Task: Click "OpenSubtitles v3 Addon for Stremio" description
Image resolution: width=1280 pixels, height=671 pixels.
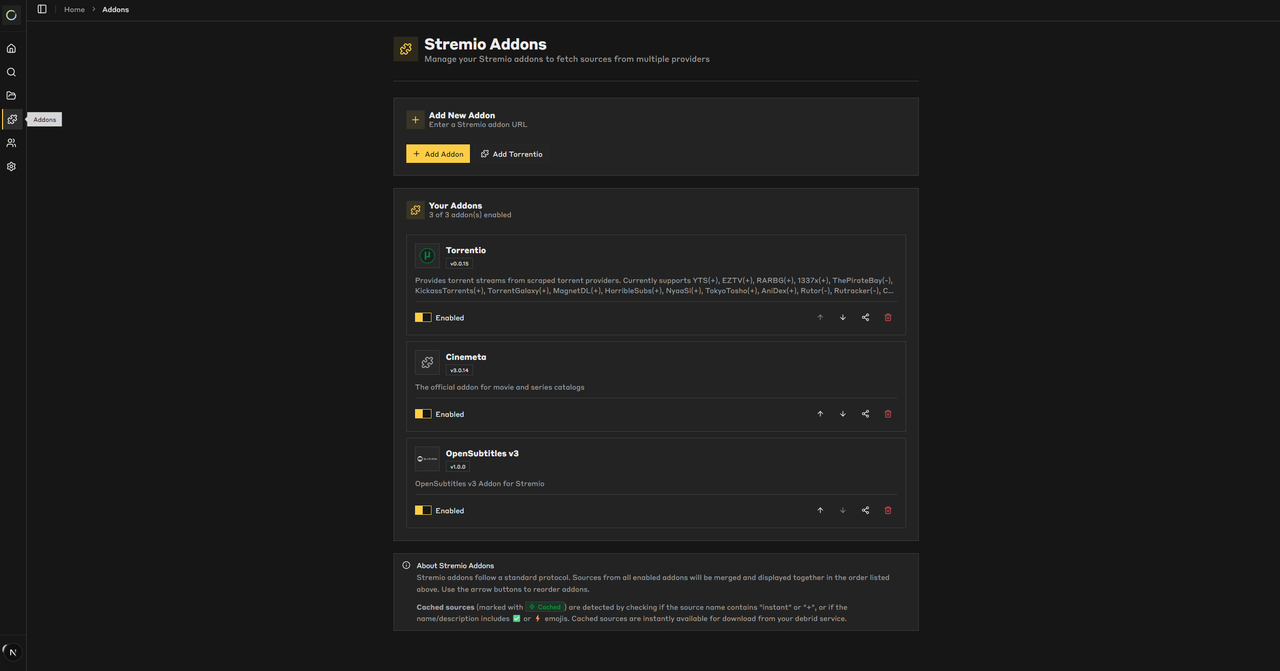Action: coord(480,484)
